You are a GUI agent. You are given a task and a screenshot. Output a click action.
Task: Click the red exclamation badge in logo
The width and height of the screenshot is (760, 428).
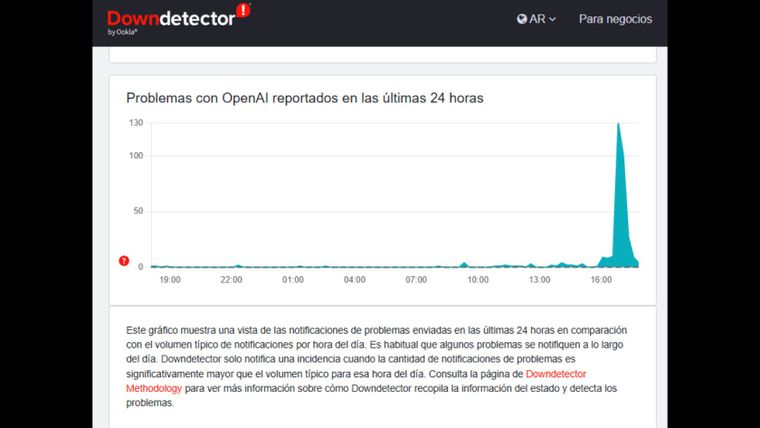click(243, 11)
